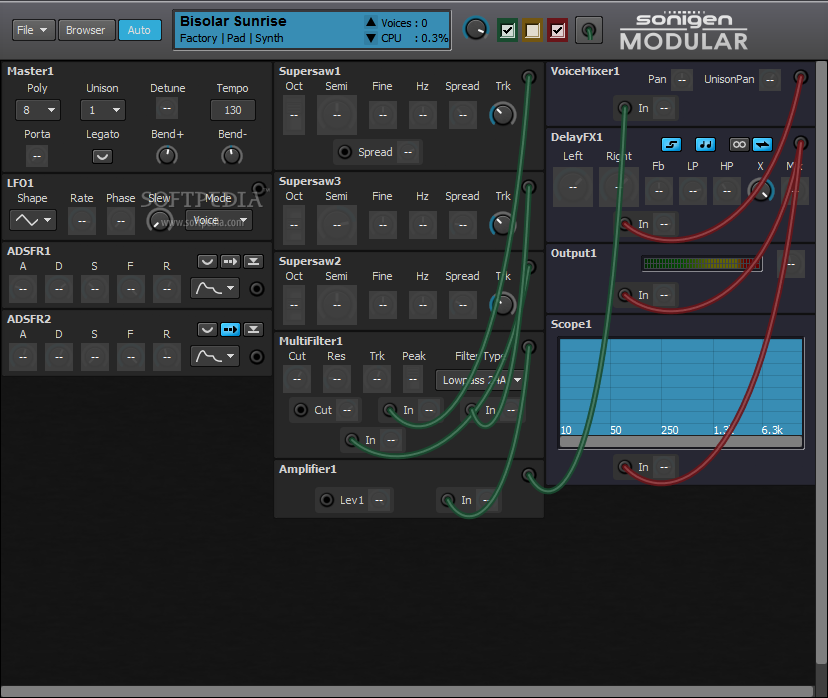This screenshot has height=698, width=828.
Task: Click the Supersaw1 Semi knob
Action: coord(337,115)
